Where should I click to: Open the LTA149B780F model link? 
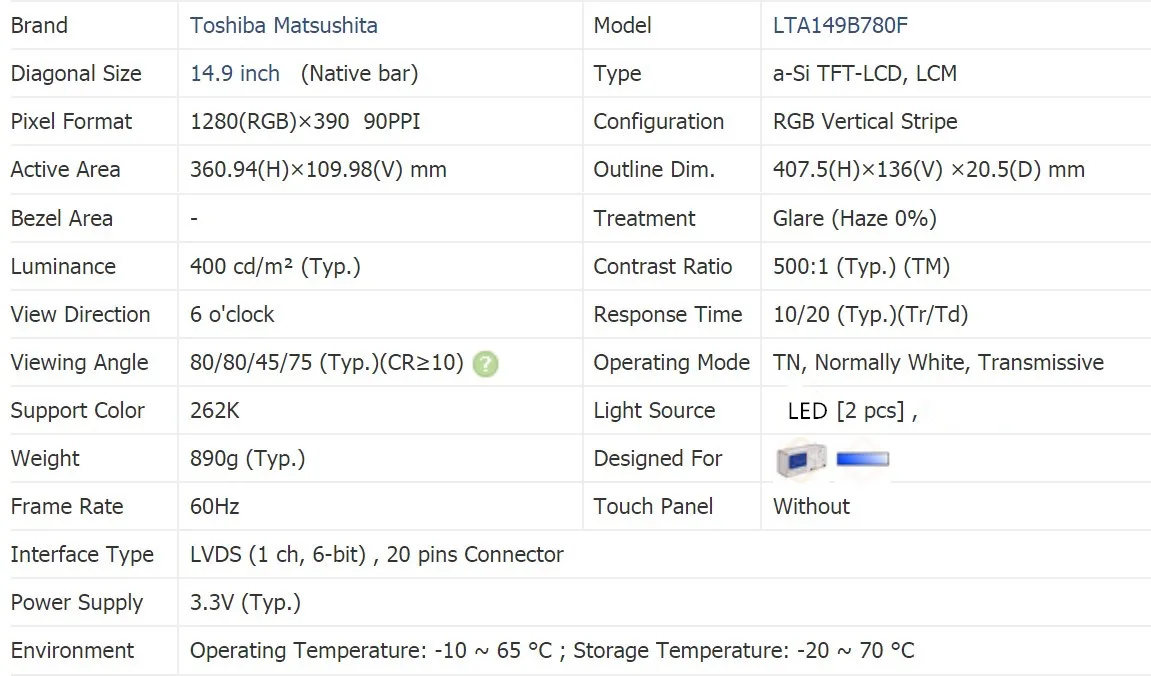[x=840, y=25]
